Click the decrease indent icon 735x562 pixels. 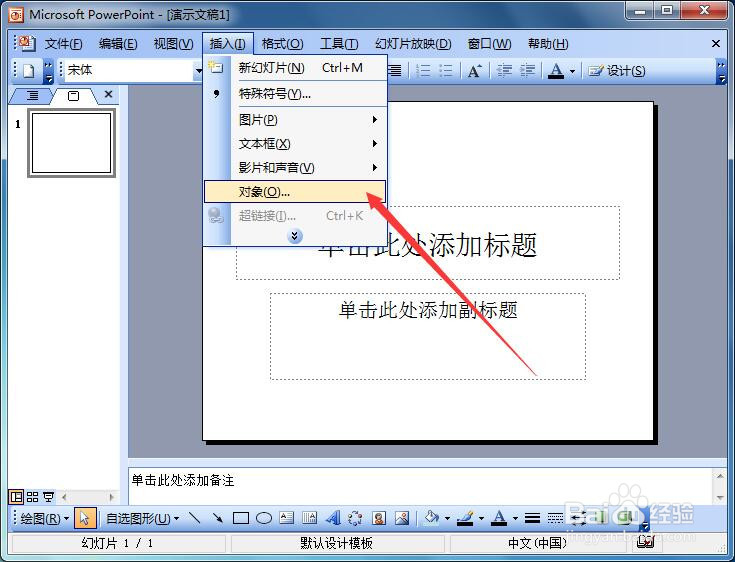(x=504, y=71)
